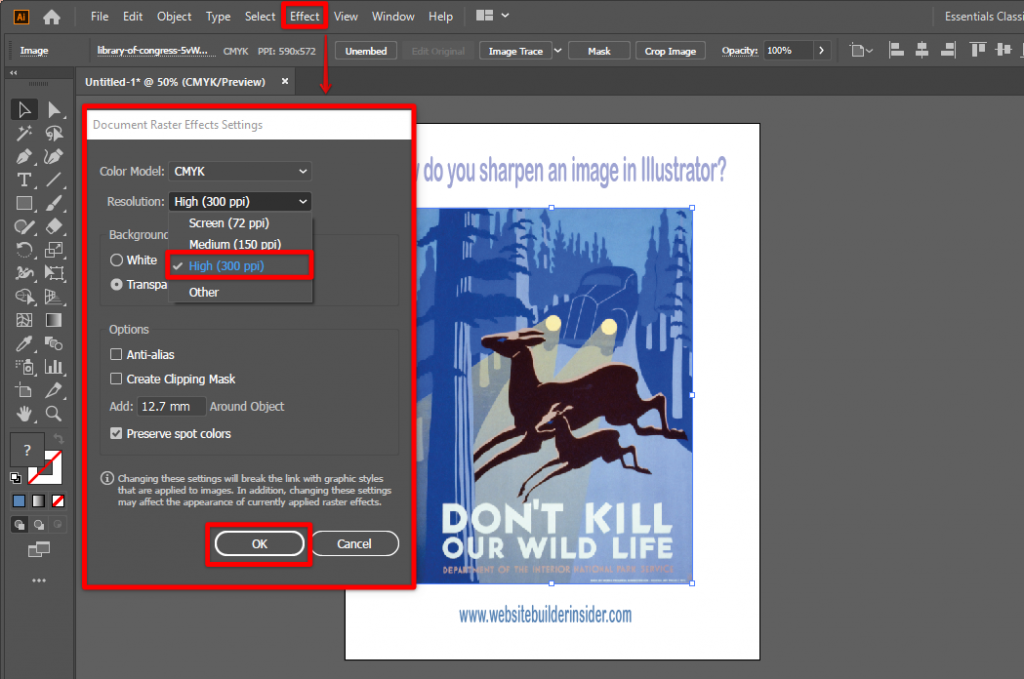
Task: Confirm settings with the OK button
Action: [259, 544]
